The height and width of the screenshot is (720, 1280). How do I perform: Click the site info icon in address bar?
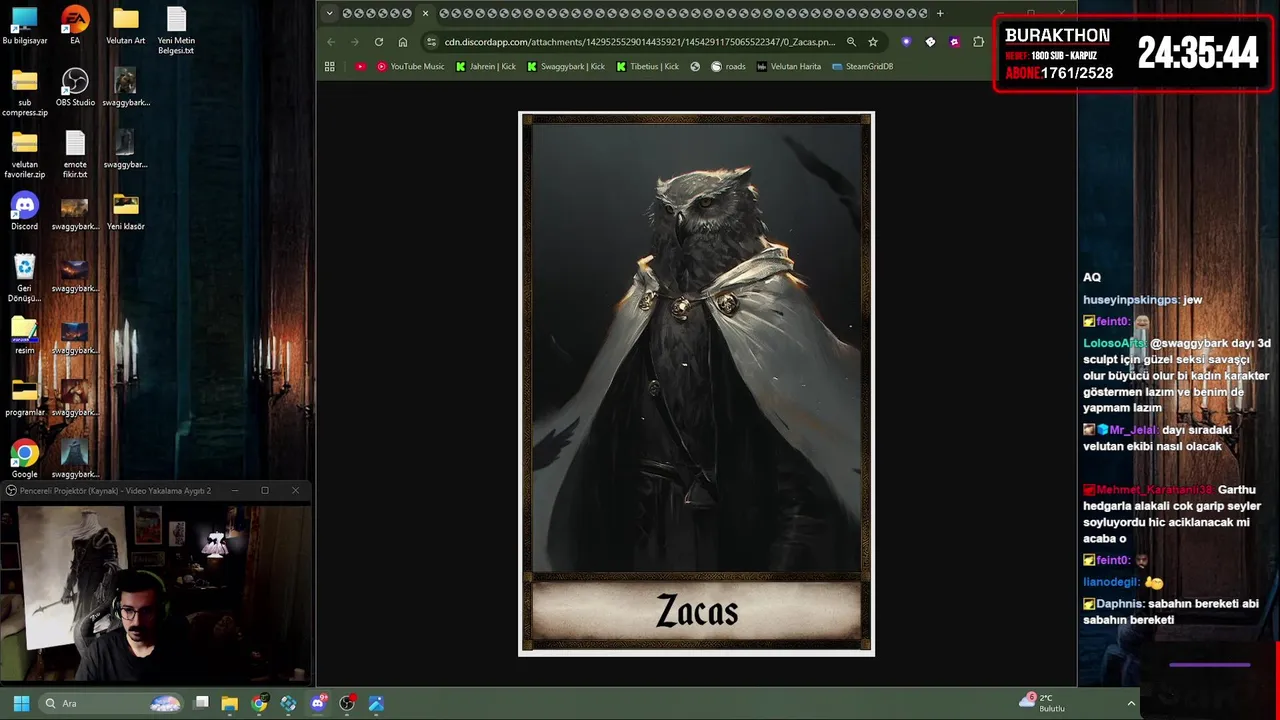point(431,42)
